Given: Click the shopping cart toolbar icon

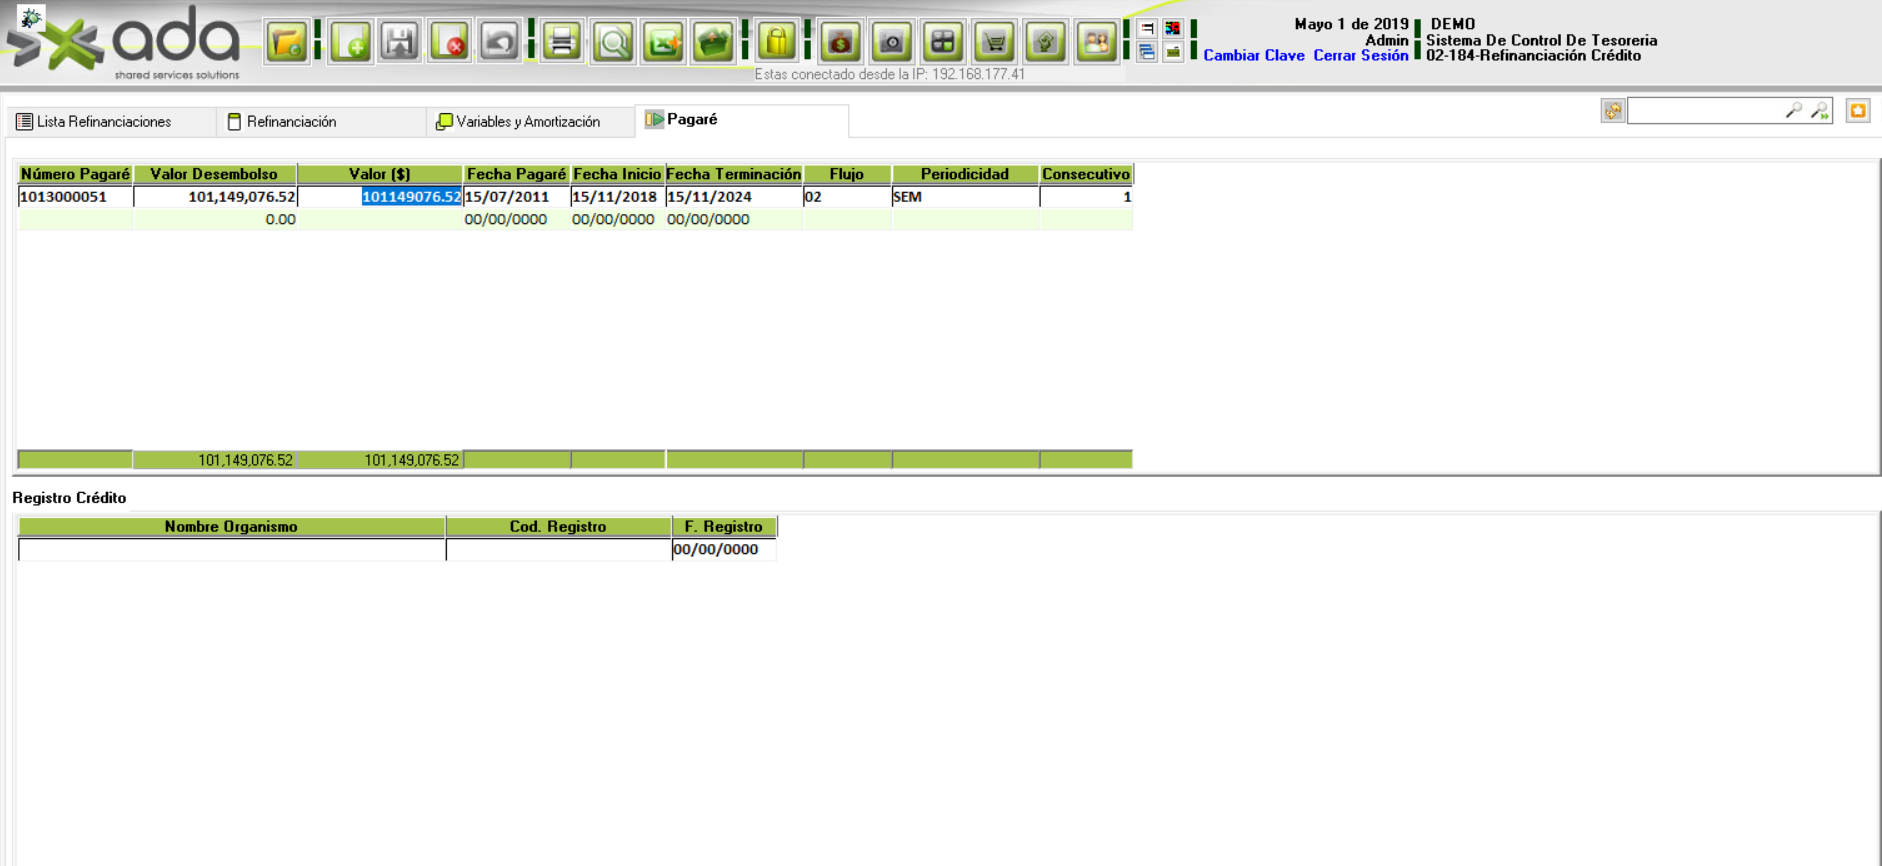Looking at the screenshot, I should (x=994, y=42).
